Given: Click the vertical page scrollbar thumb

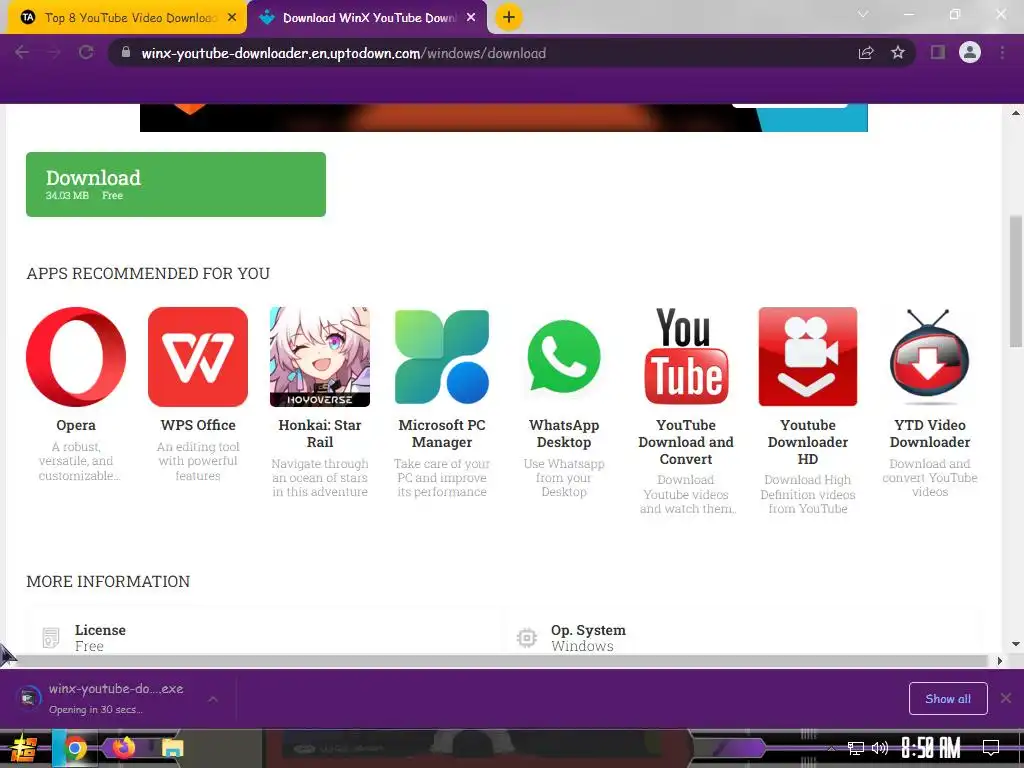Looking at the screenshot, I should point(1016,282).
